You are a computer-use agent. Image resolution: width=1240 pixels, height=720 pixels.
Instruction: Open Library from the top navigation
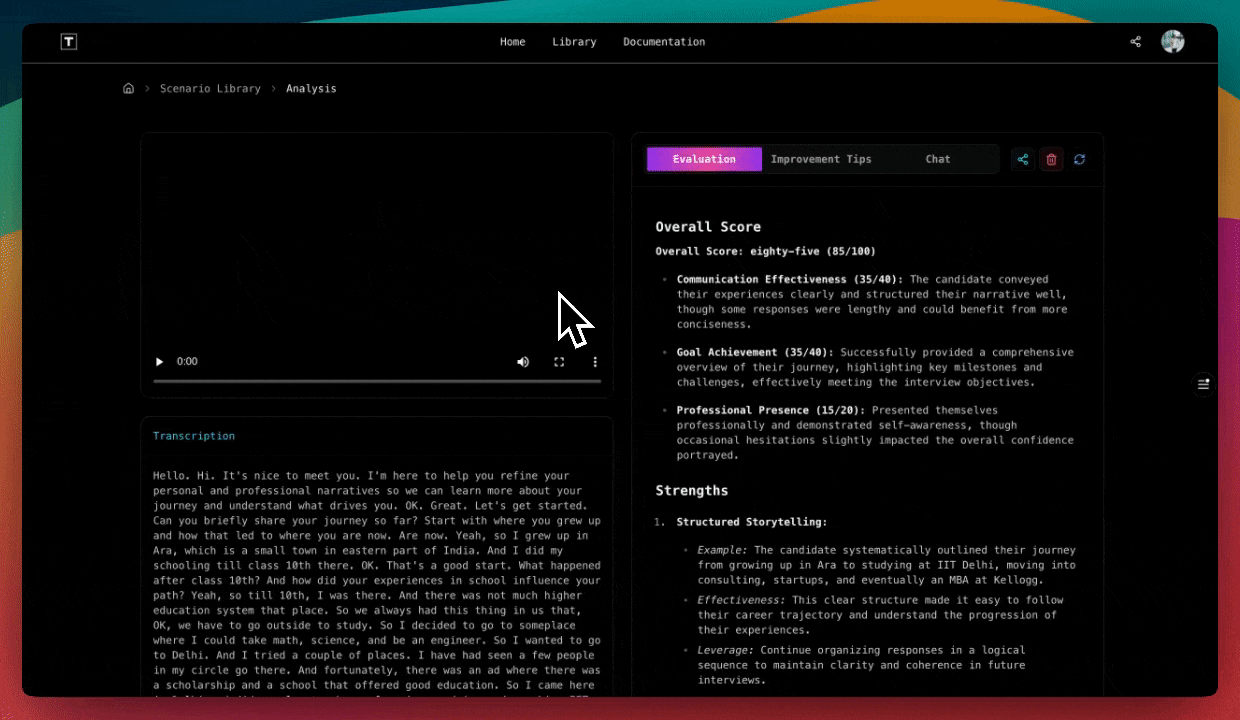574,42
